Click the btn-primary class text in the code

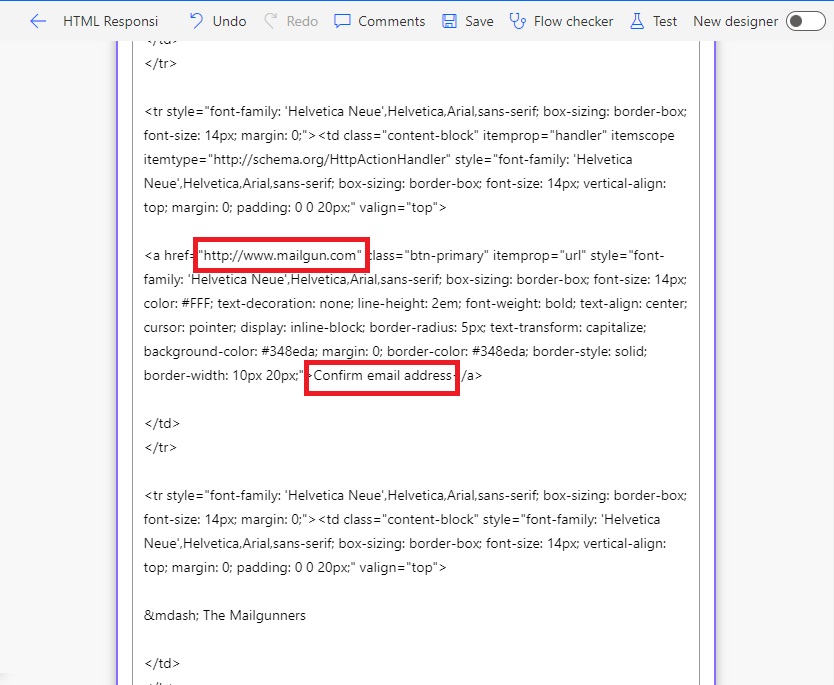(x=448, y=255)
